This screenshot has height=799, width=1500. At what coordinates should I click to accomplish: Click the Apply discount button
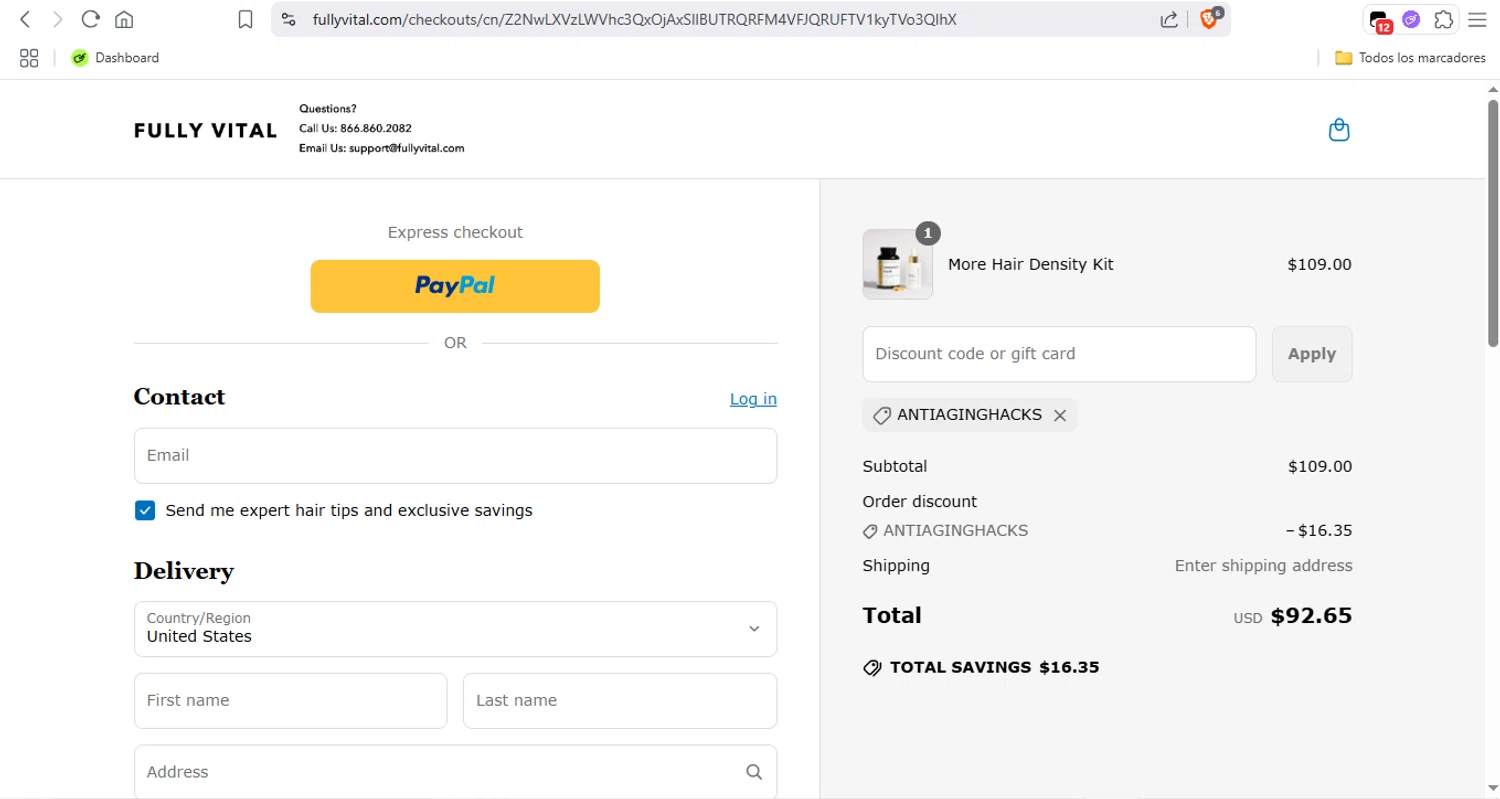point(1312,354)
